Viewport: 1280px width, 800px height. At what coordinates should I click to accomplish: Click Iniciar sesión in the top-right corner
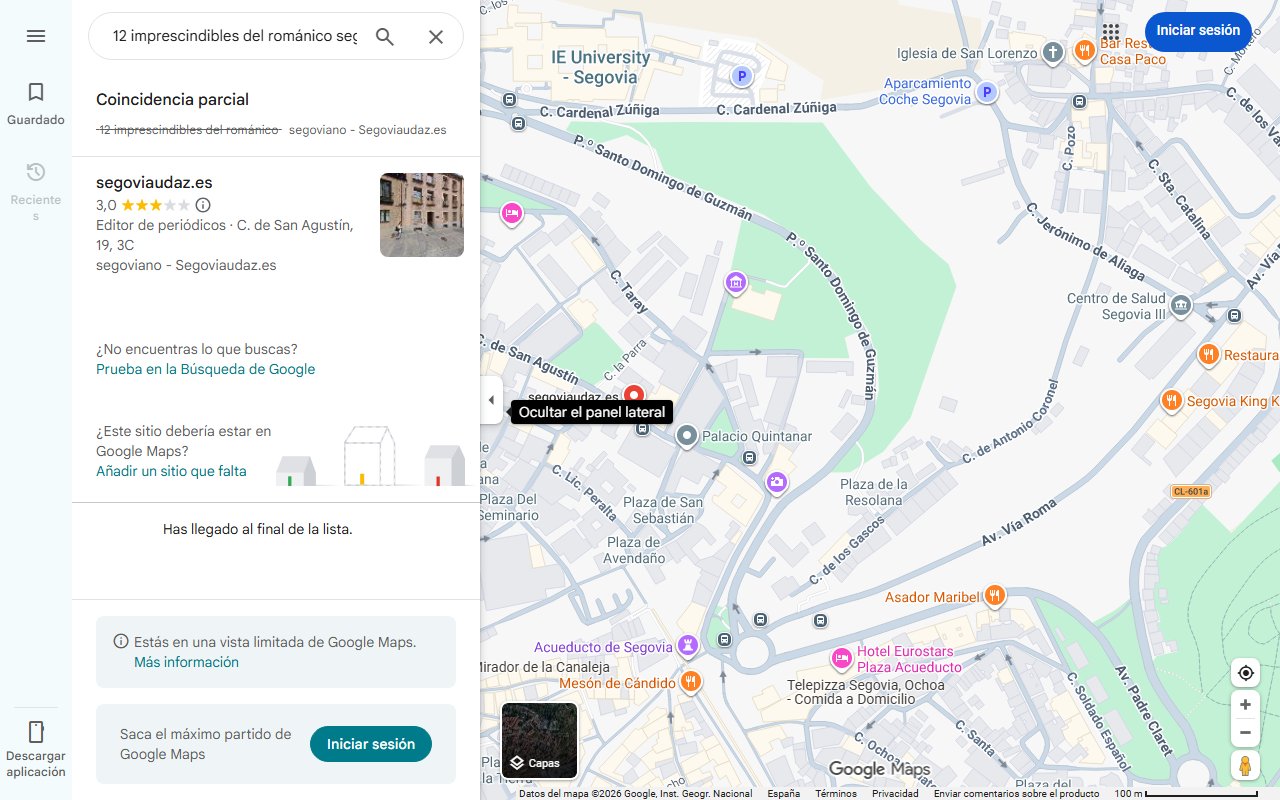pyautogui.click(x=1198, y=31)
